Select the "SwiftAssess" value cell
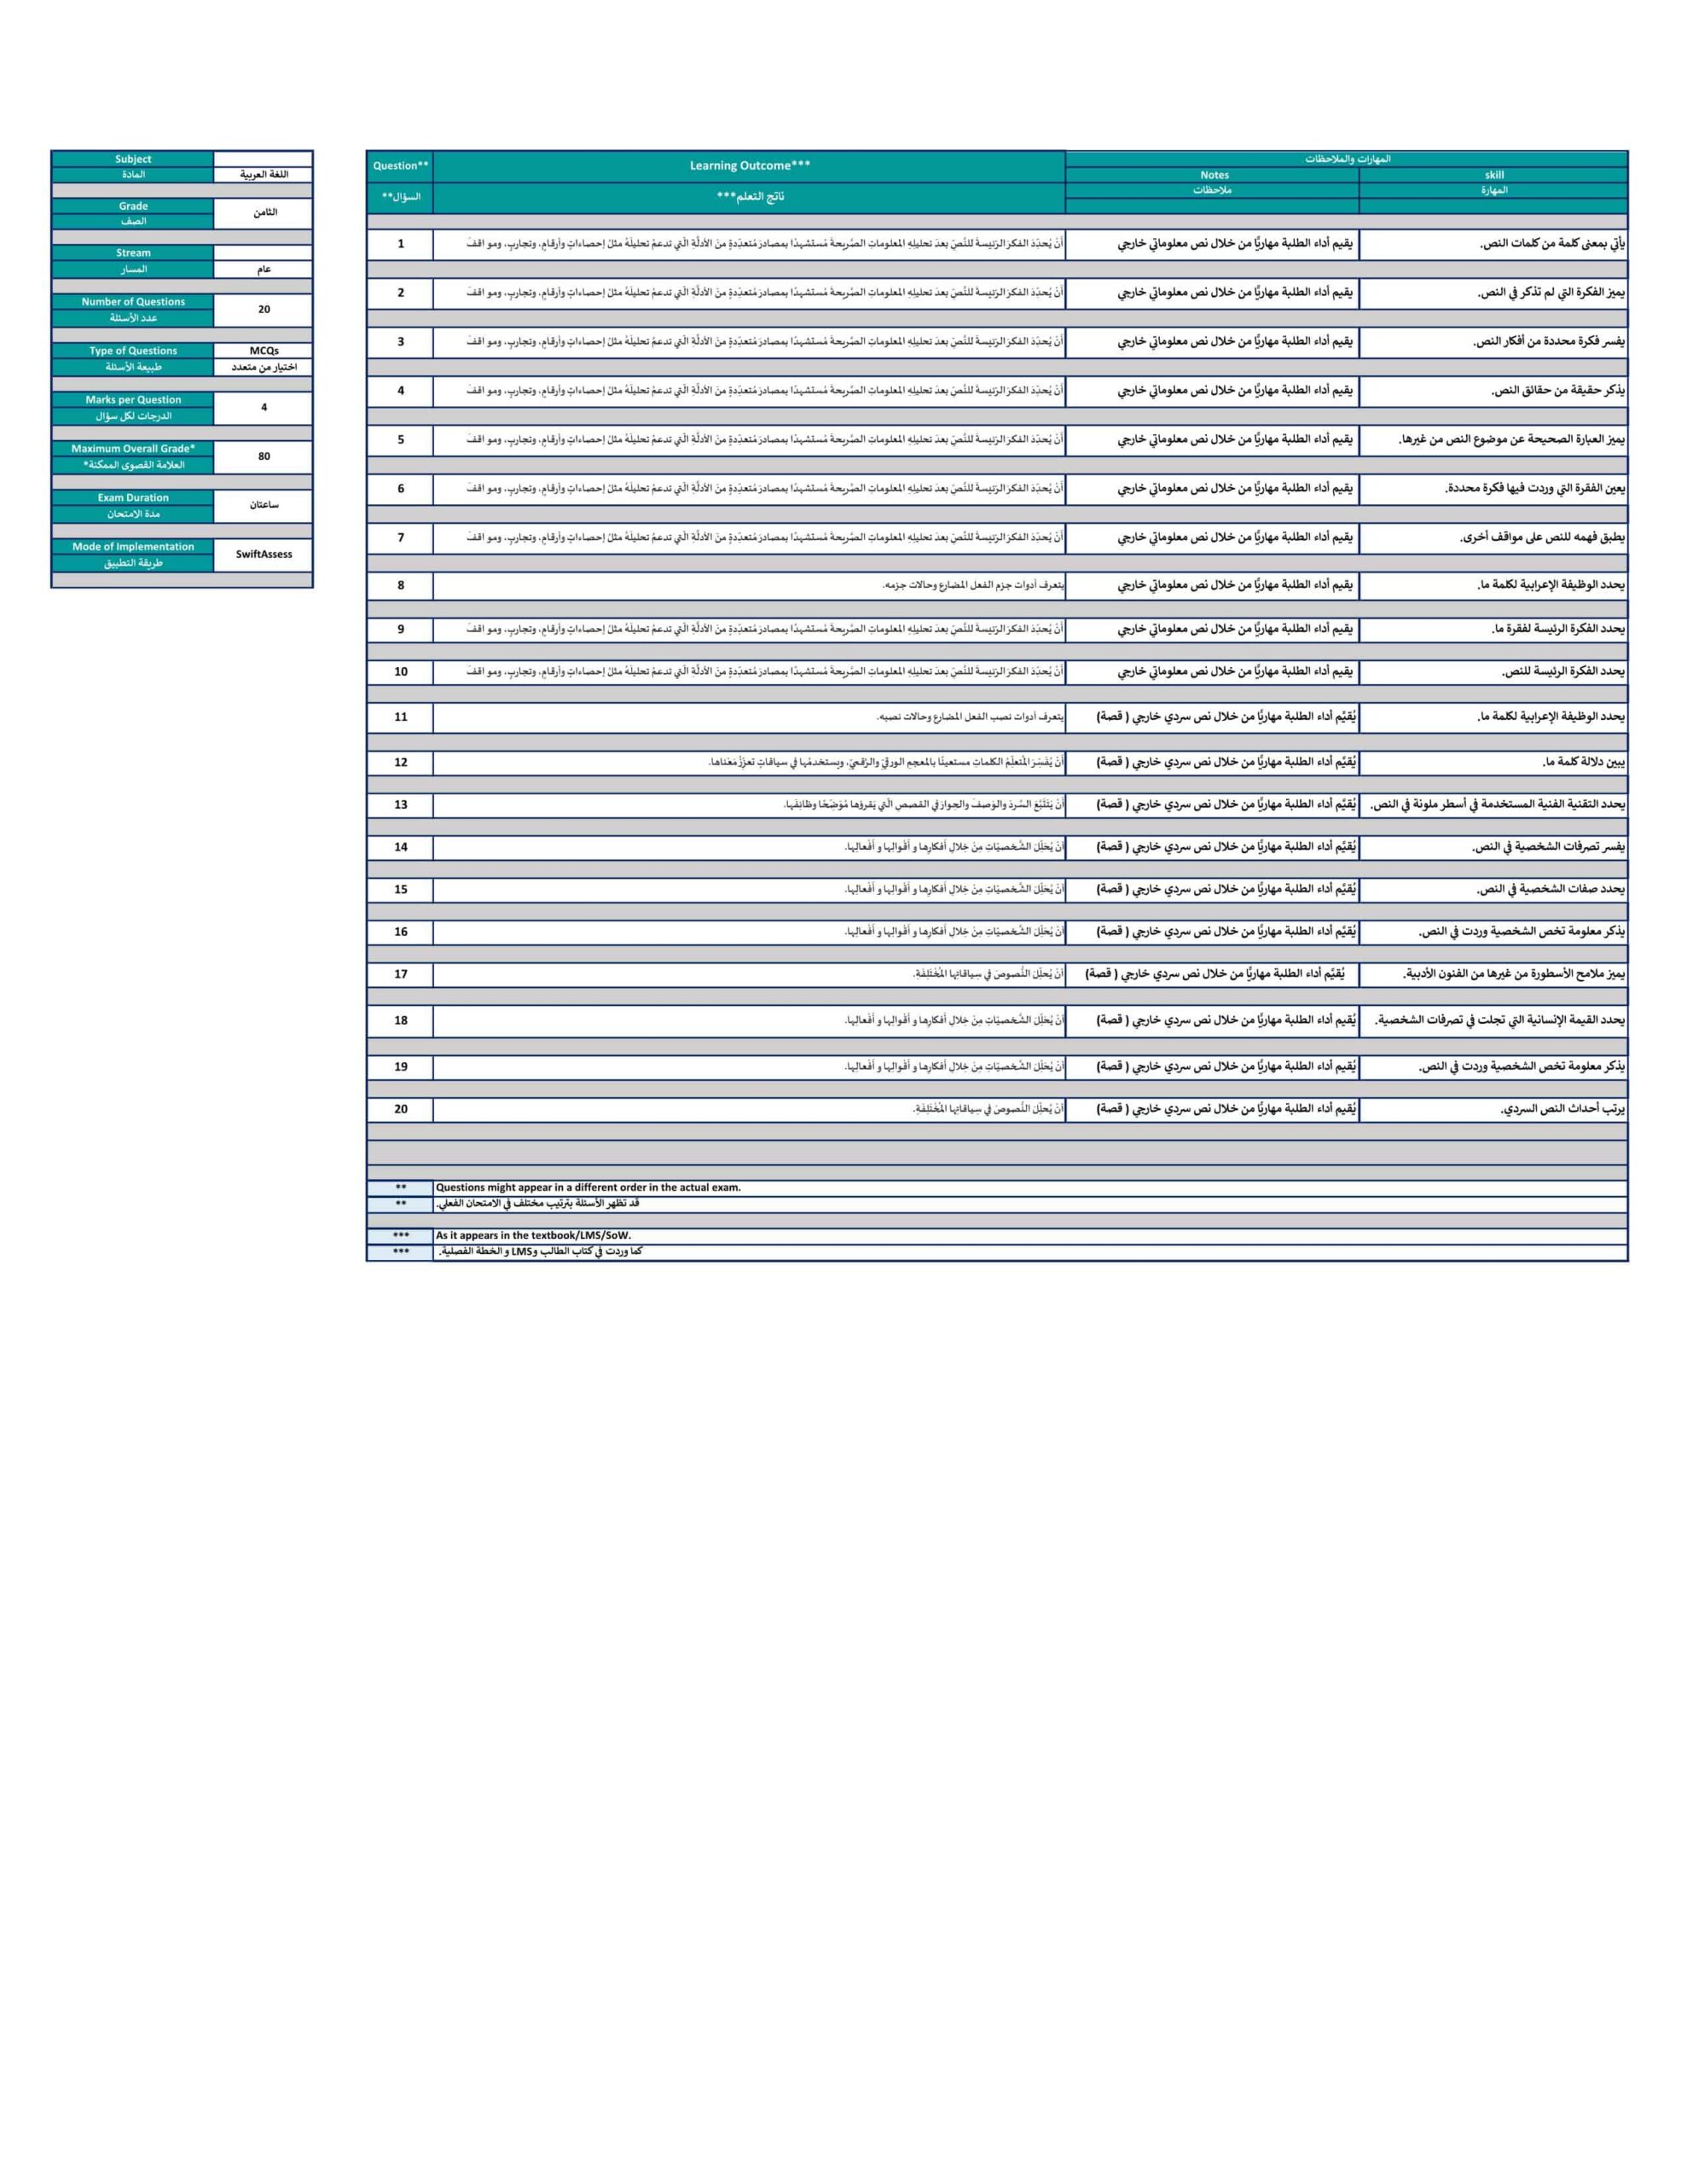1687x2184 pixels. pyautogui.click(x=264, y=555)
